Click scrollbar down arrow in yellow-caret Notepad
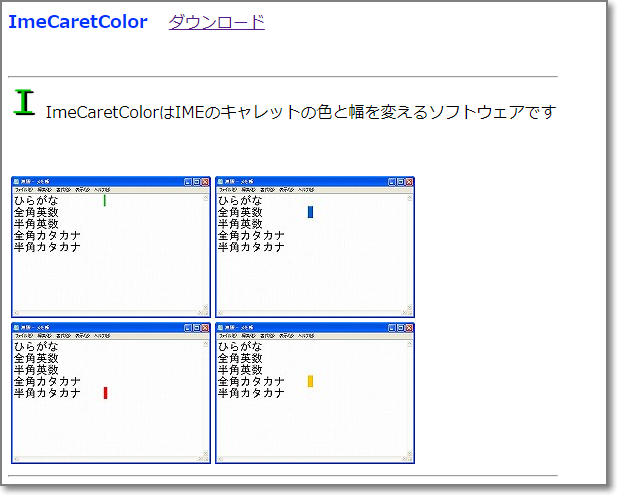The image size is (617, 495). 410,455
